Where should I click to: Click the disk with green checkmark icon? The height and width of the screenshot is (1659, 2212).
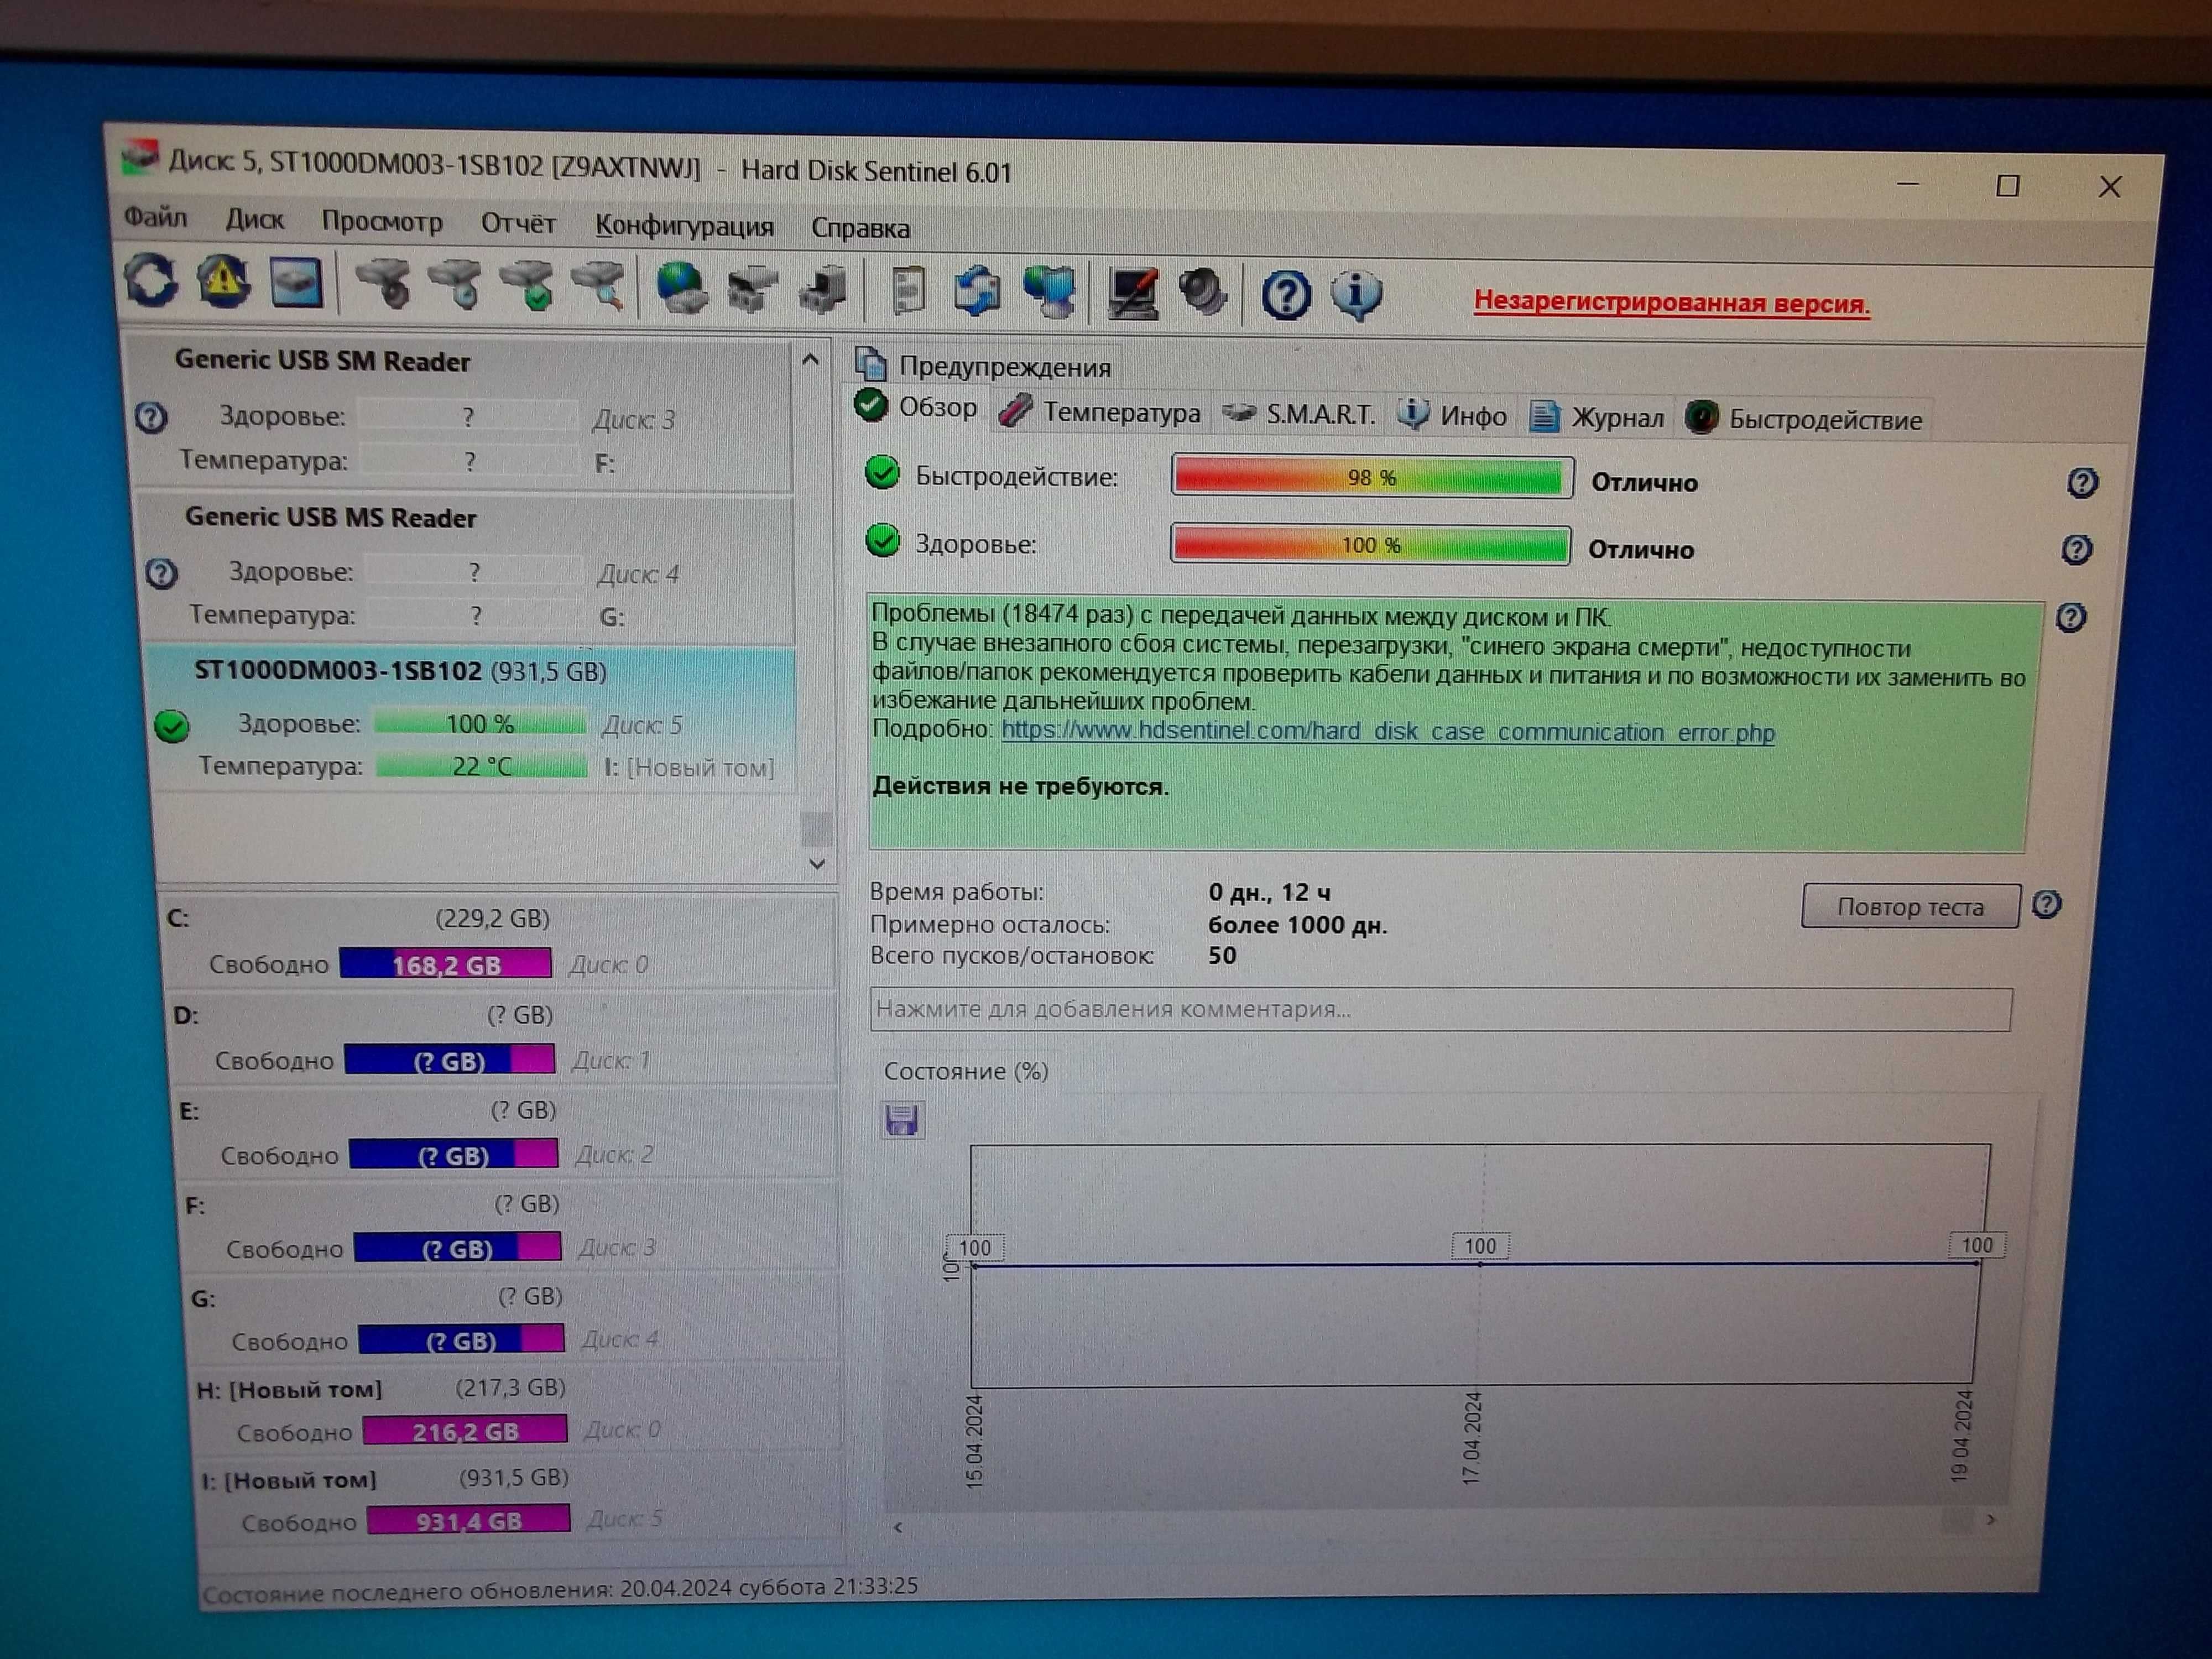(x=528, y=286)
